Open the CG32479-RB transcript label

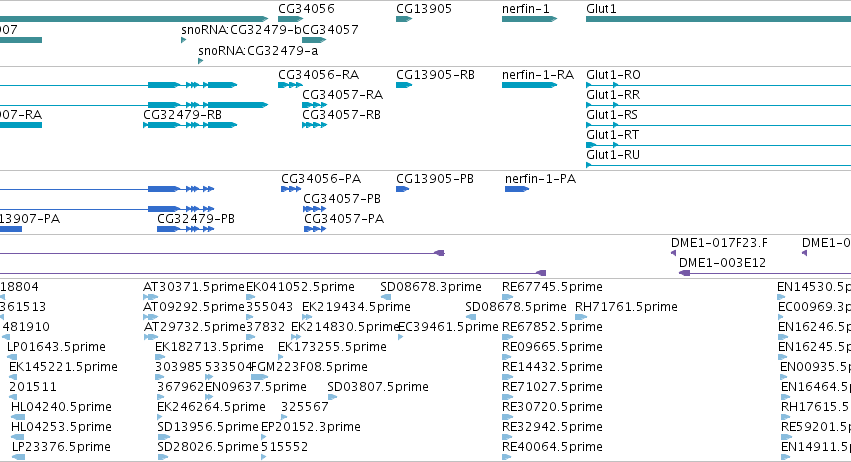[182, 115]
